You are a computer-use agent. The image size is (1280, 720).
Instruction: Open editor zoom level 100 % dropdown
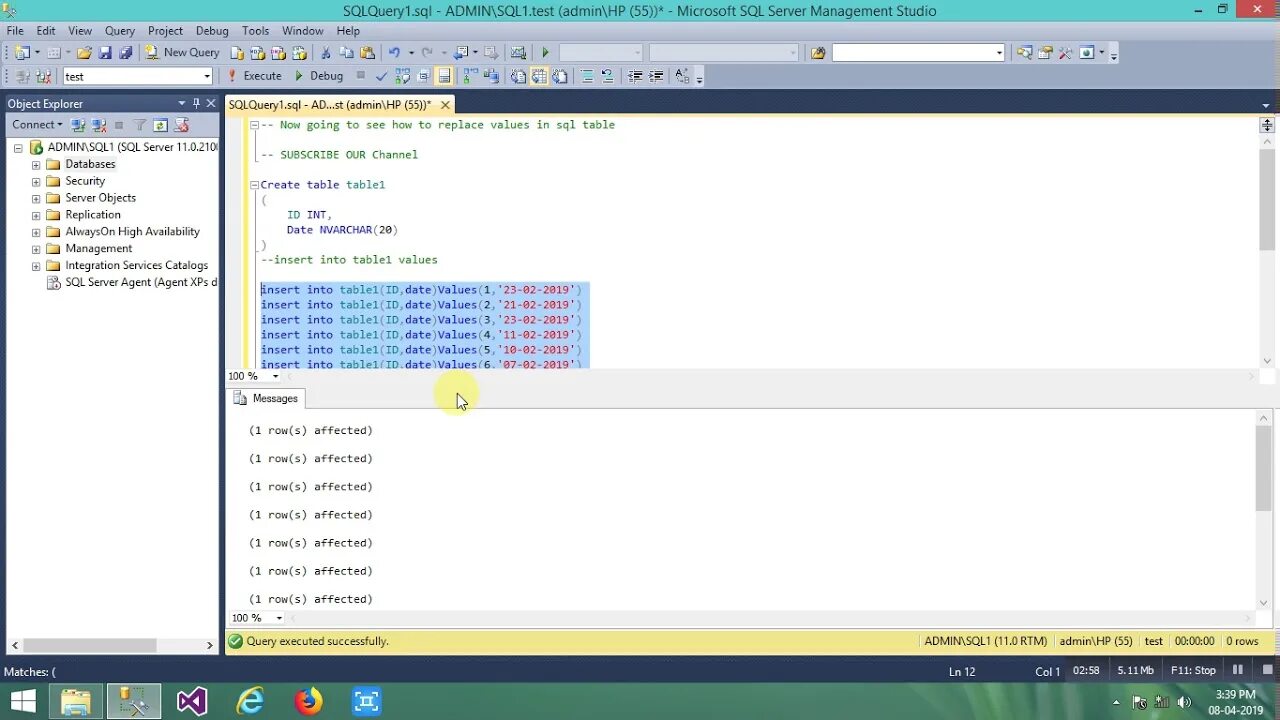pos(276,376)
